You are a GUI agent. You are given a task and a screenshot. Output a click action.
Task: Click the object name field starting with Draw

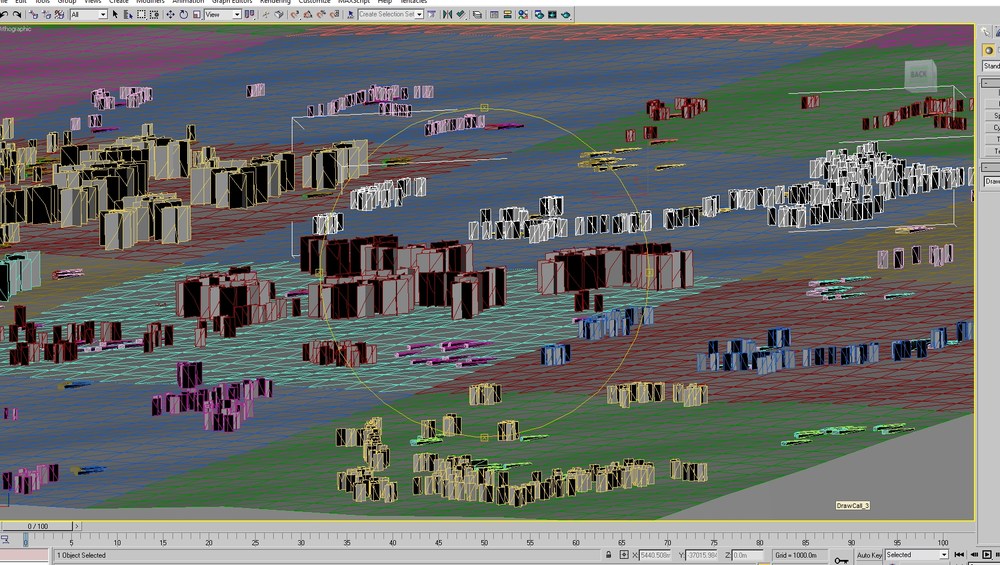click(x=991, y=182)
